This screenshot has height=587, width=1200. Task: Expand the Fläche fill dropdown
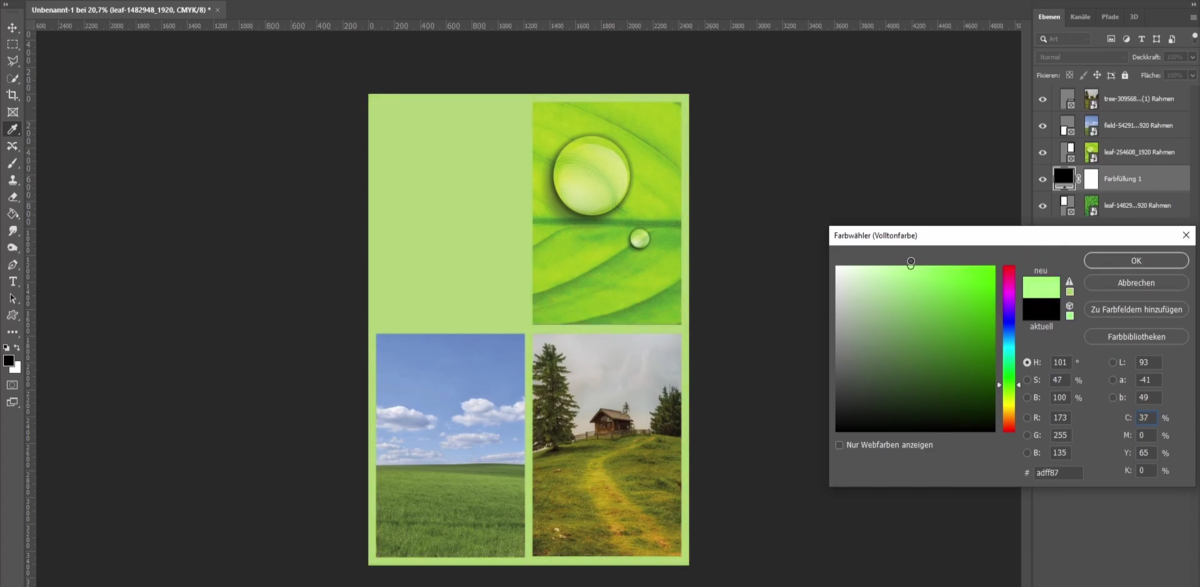coord(1192,75)
